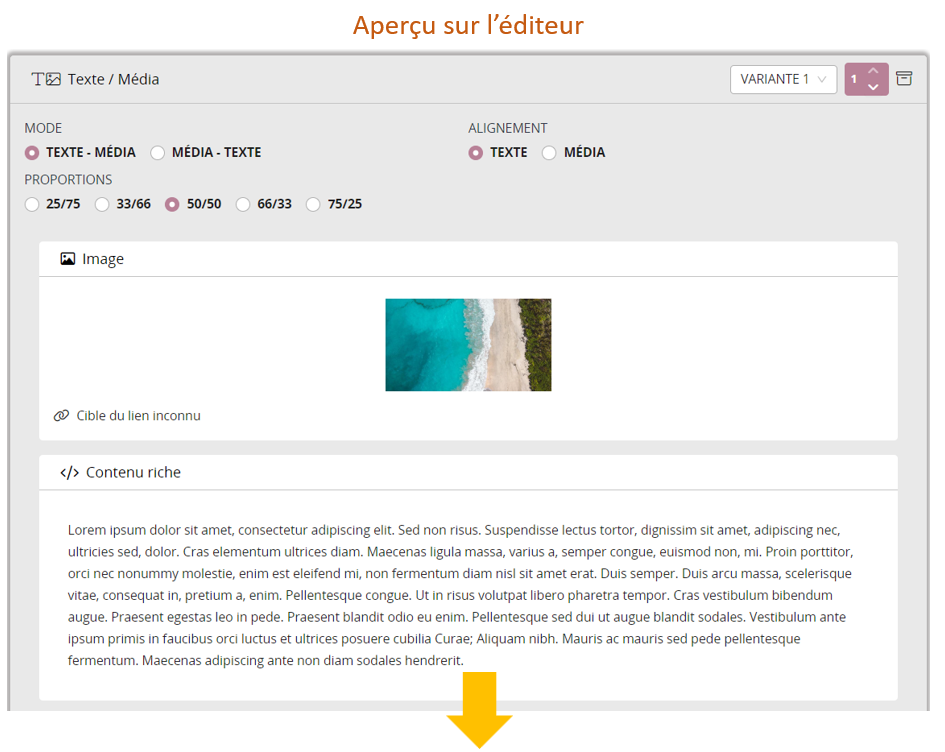Click the Image panel picture icon
Viewport: 945px width, 752px height.
point(68,259)
